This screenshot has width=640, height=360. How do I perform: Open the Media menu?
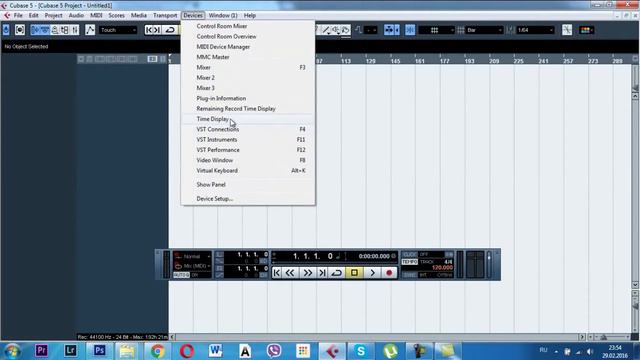click(x=139, y=16)
